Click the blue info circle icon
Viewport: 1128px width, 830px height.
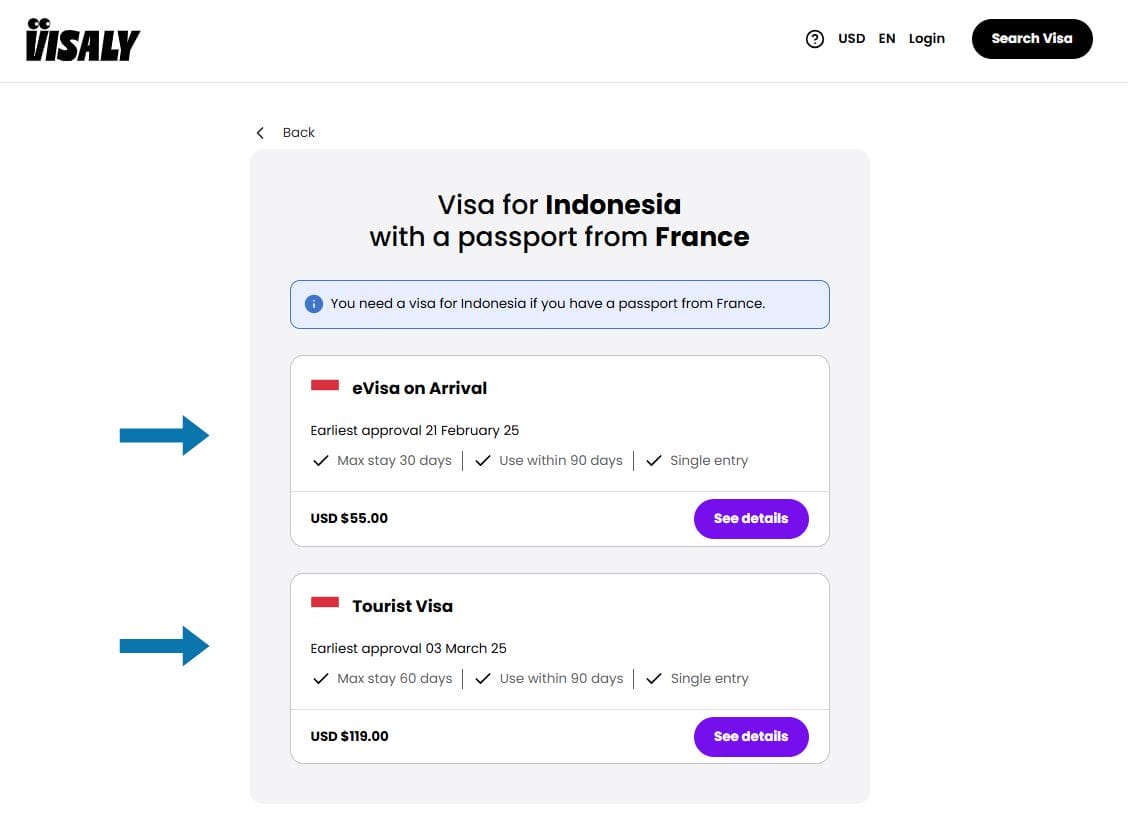[314, 303]
